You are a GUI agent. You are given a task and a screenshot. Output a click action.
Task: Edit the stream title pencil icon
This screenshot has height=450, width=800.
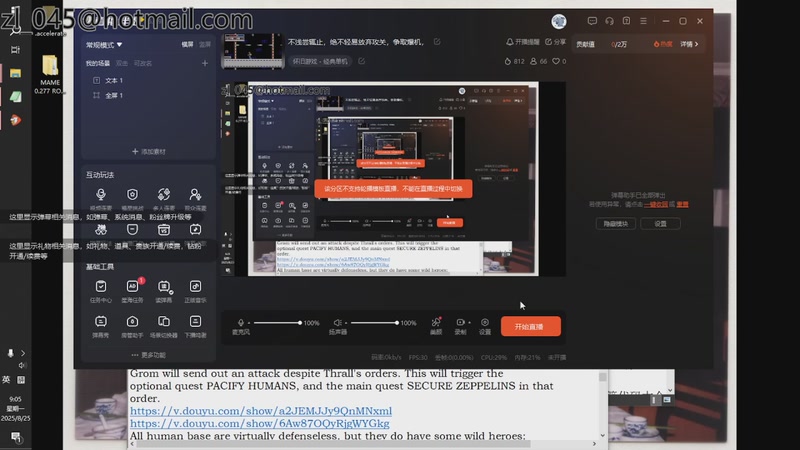click(437, 42)
